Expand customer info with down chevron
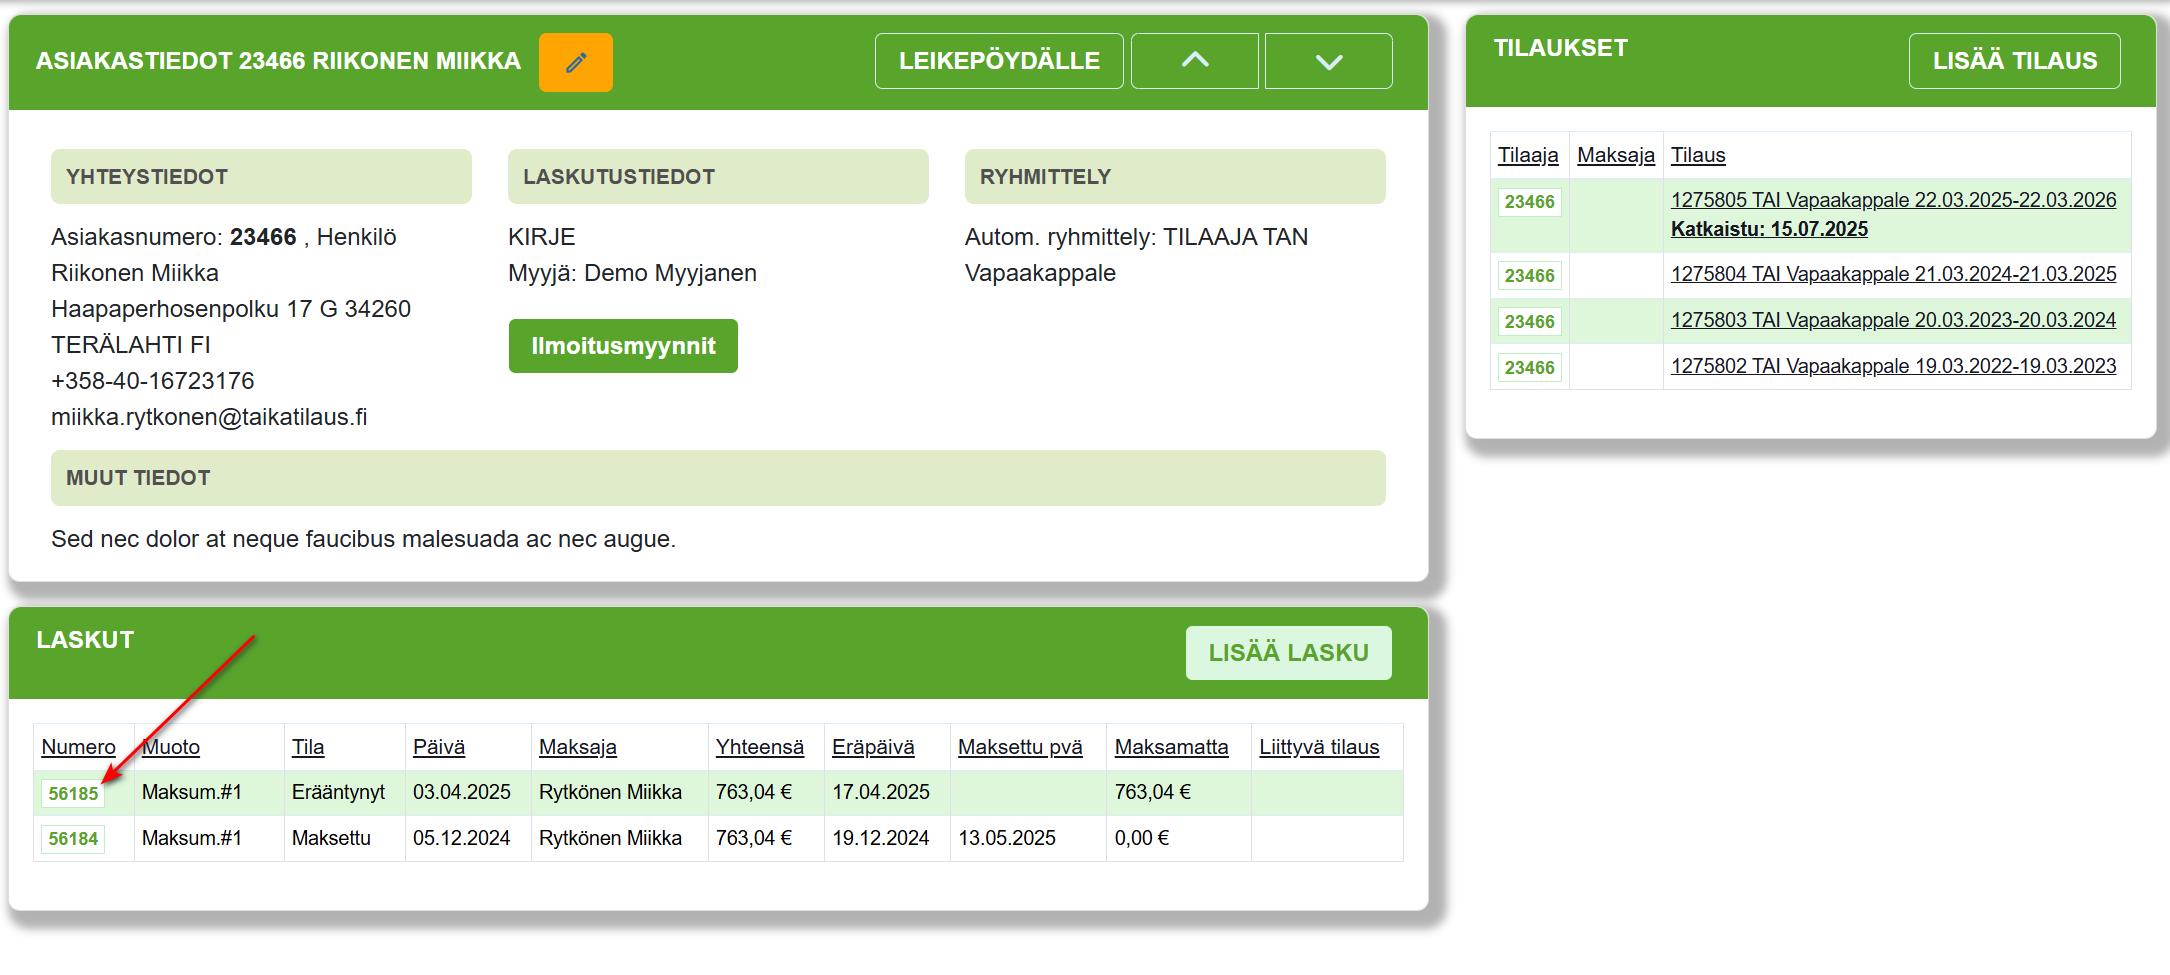Viewport: 2170px width, 975px height. click(1328, 61)
